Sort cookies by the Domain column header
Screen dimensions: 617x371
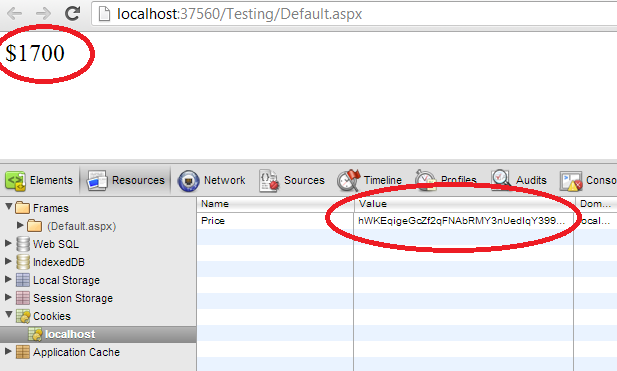click(596, 204)
